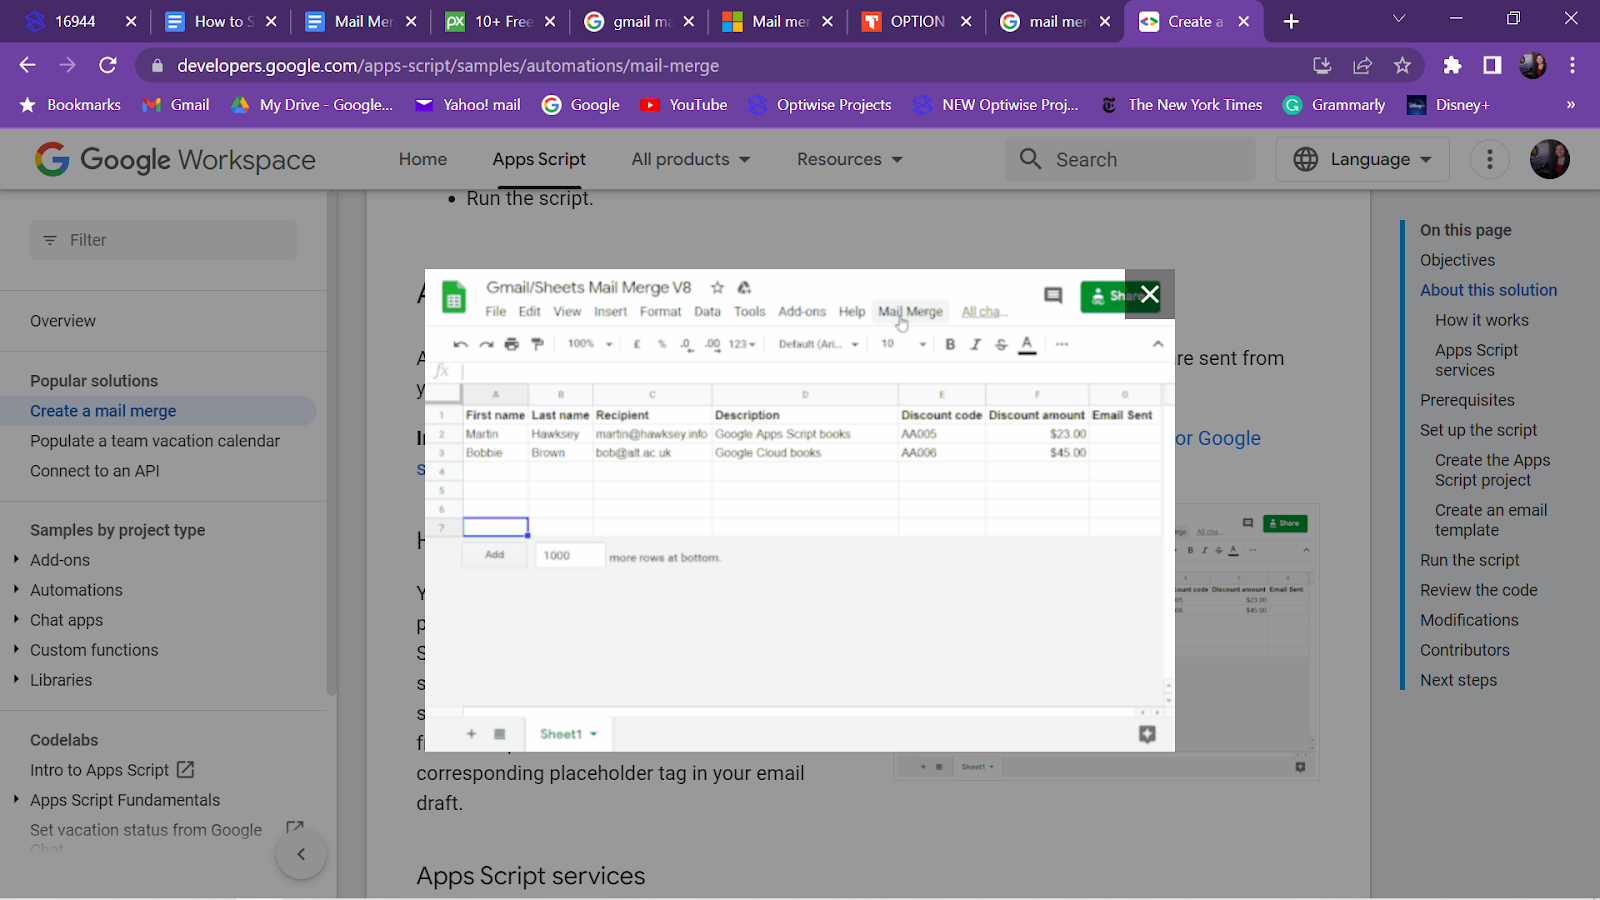Open the My Drive bookmark

pos(312,105)
